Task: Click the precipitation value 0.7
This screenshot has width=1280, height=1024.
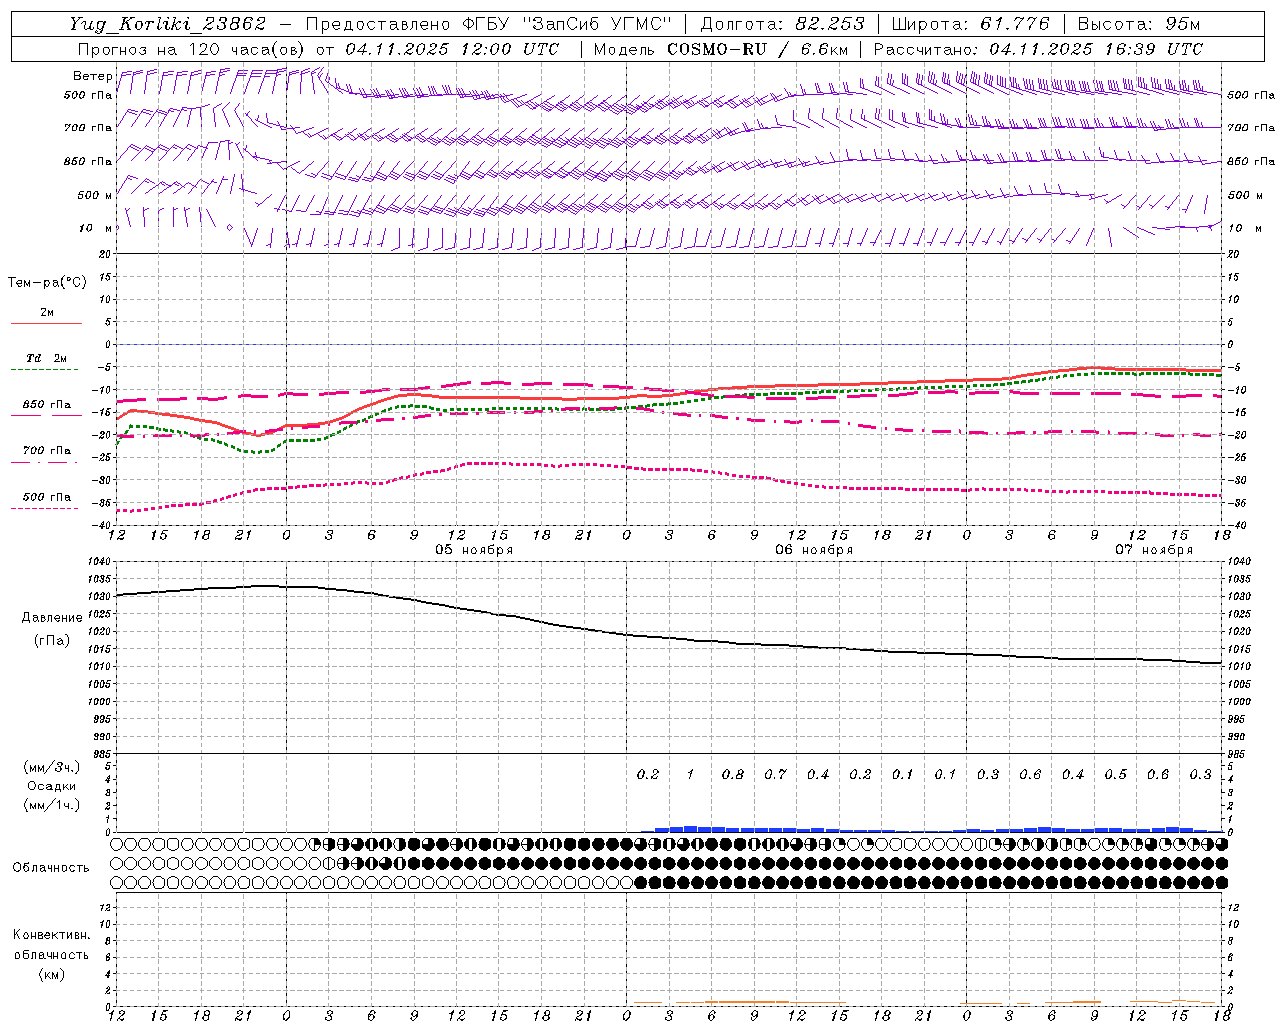Action: [775, 774]
